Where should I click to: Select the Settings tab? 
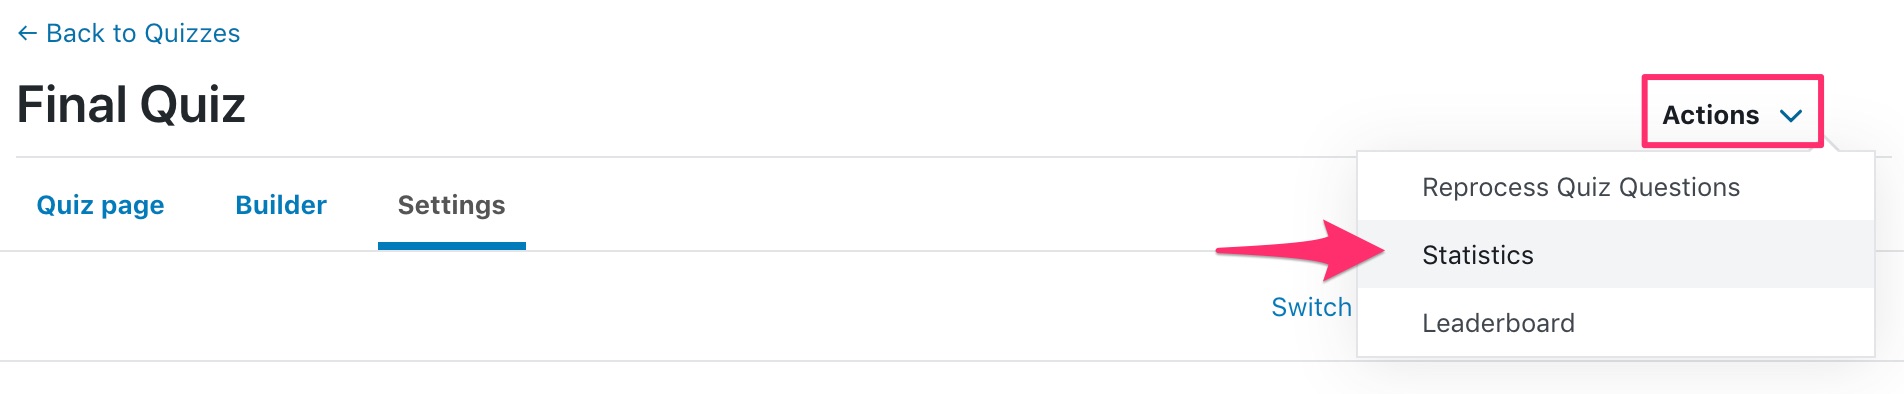[452, 205]
